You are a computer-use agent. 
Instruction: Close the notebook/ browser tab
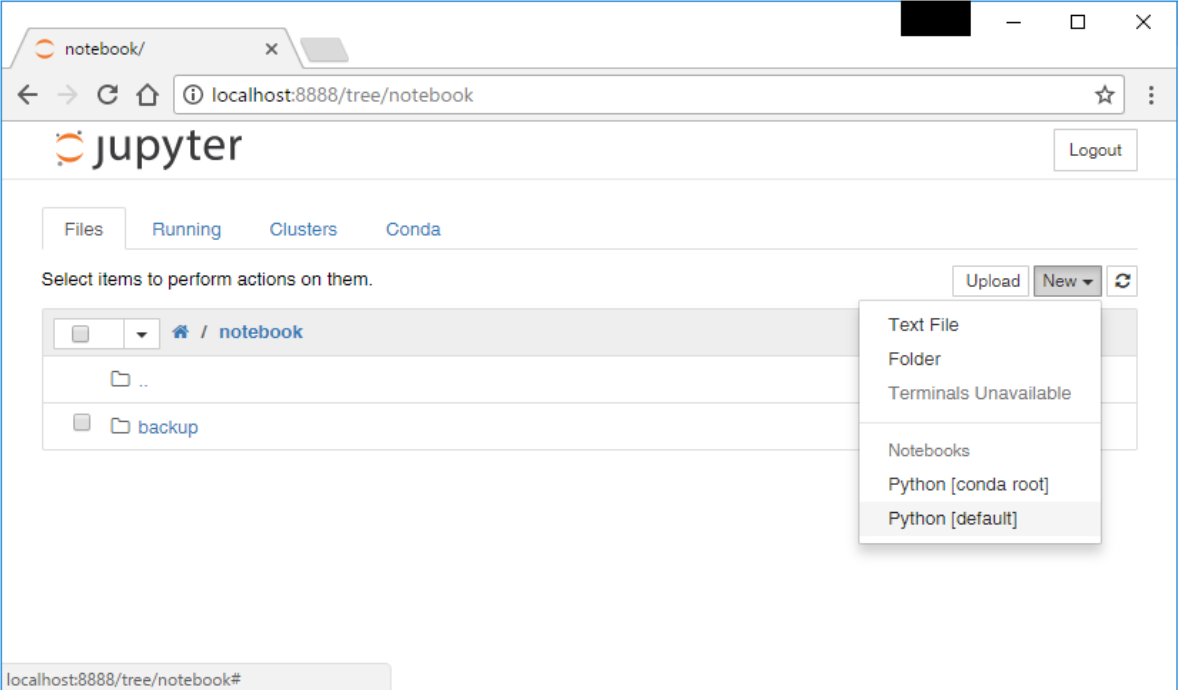tap(271, 49)
